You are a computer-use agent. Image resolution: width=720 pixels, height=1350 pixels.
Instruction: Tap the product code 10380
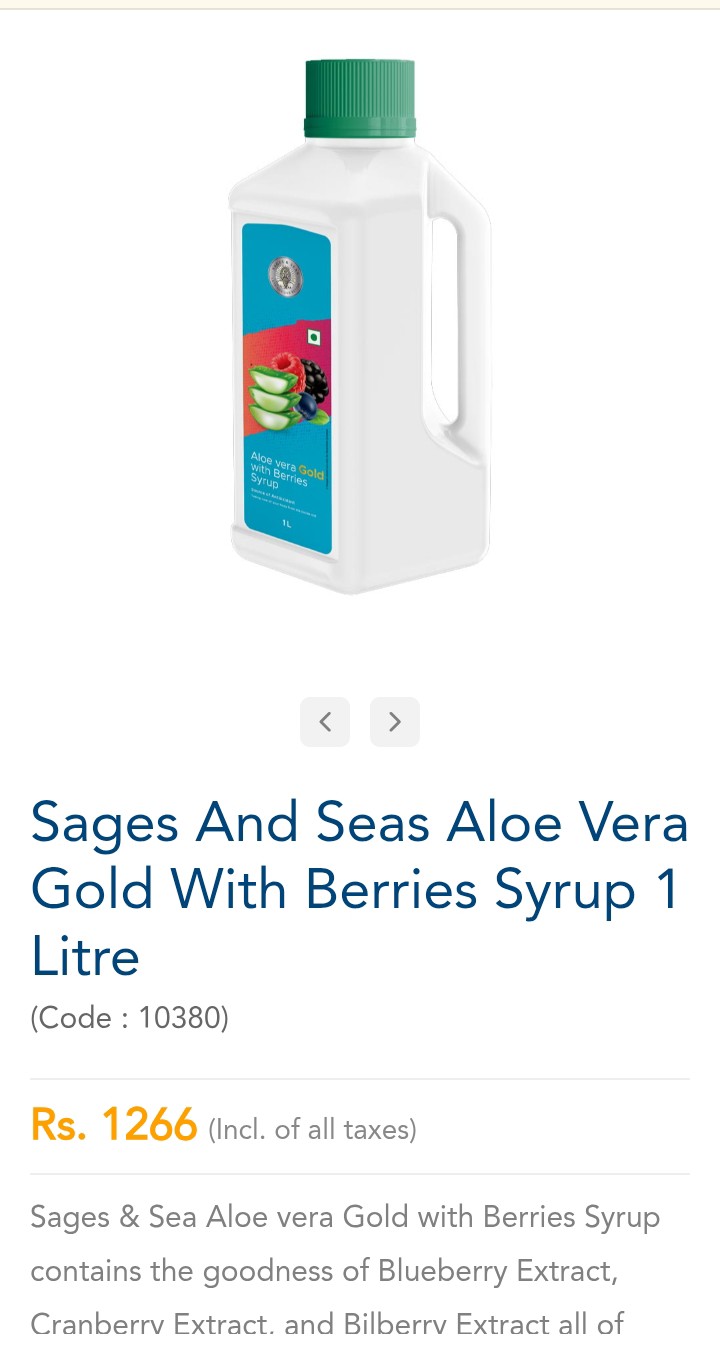click(x=130, y=1018)
